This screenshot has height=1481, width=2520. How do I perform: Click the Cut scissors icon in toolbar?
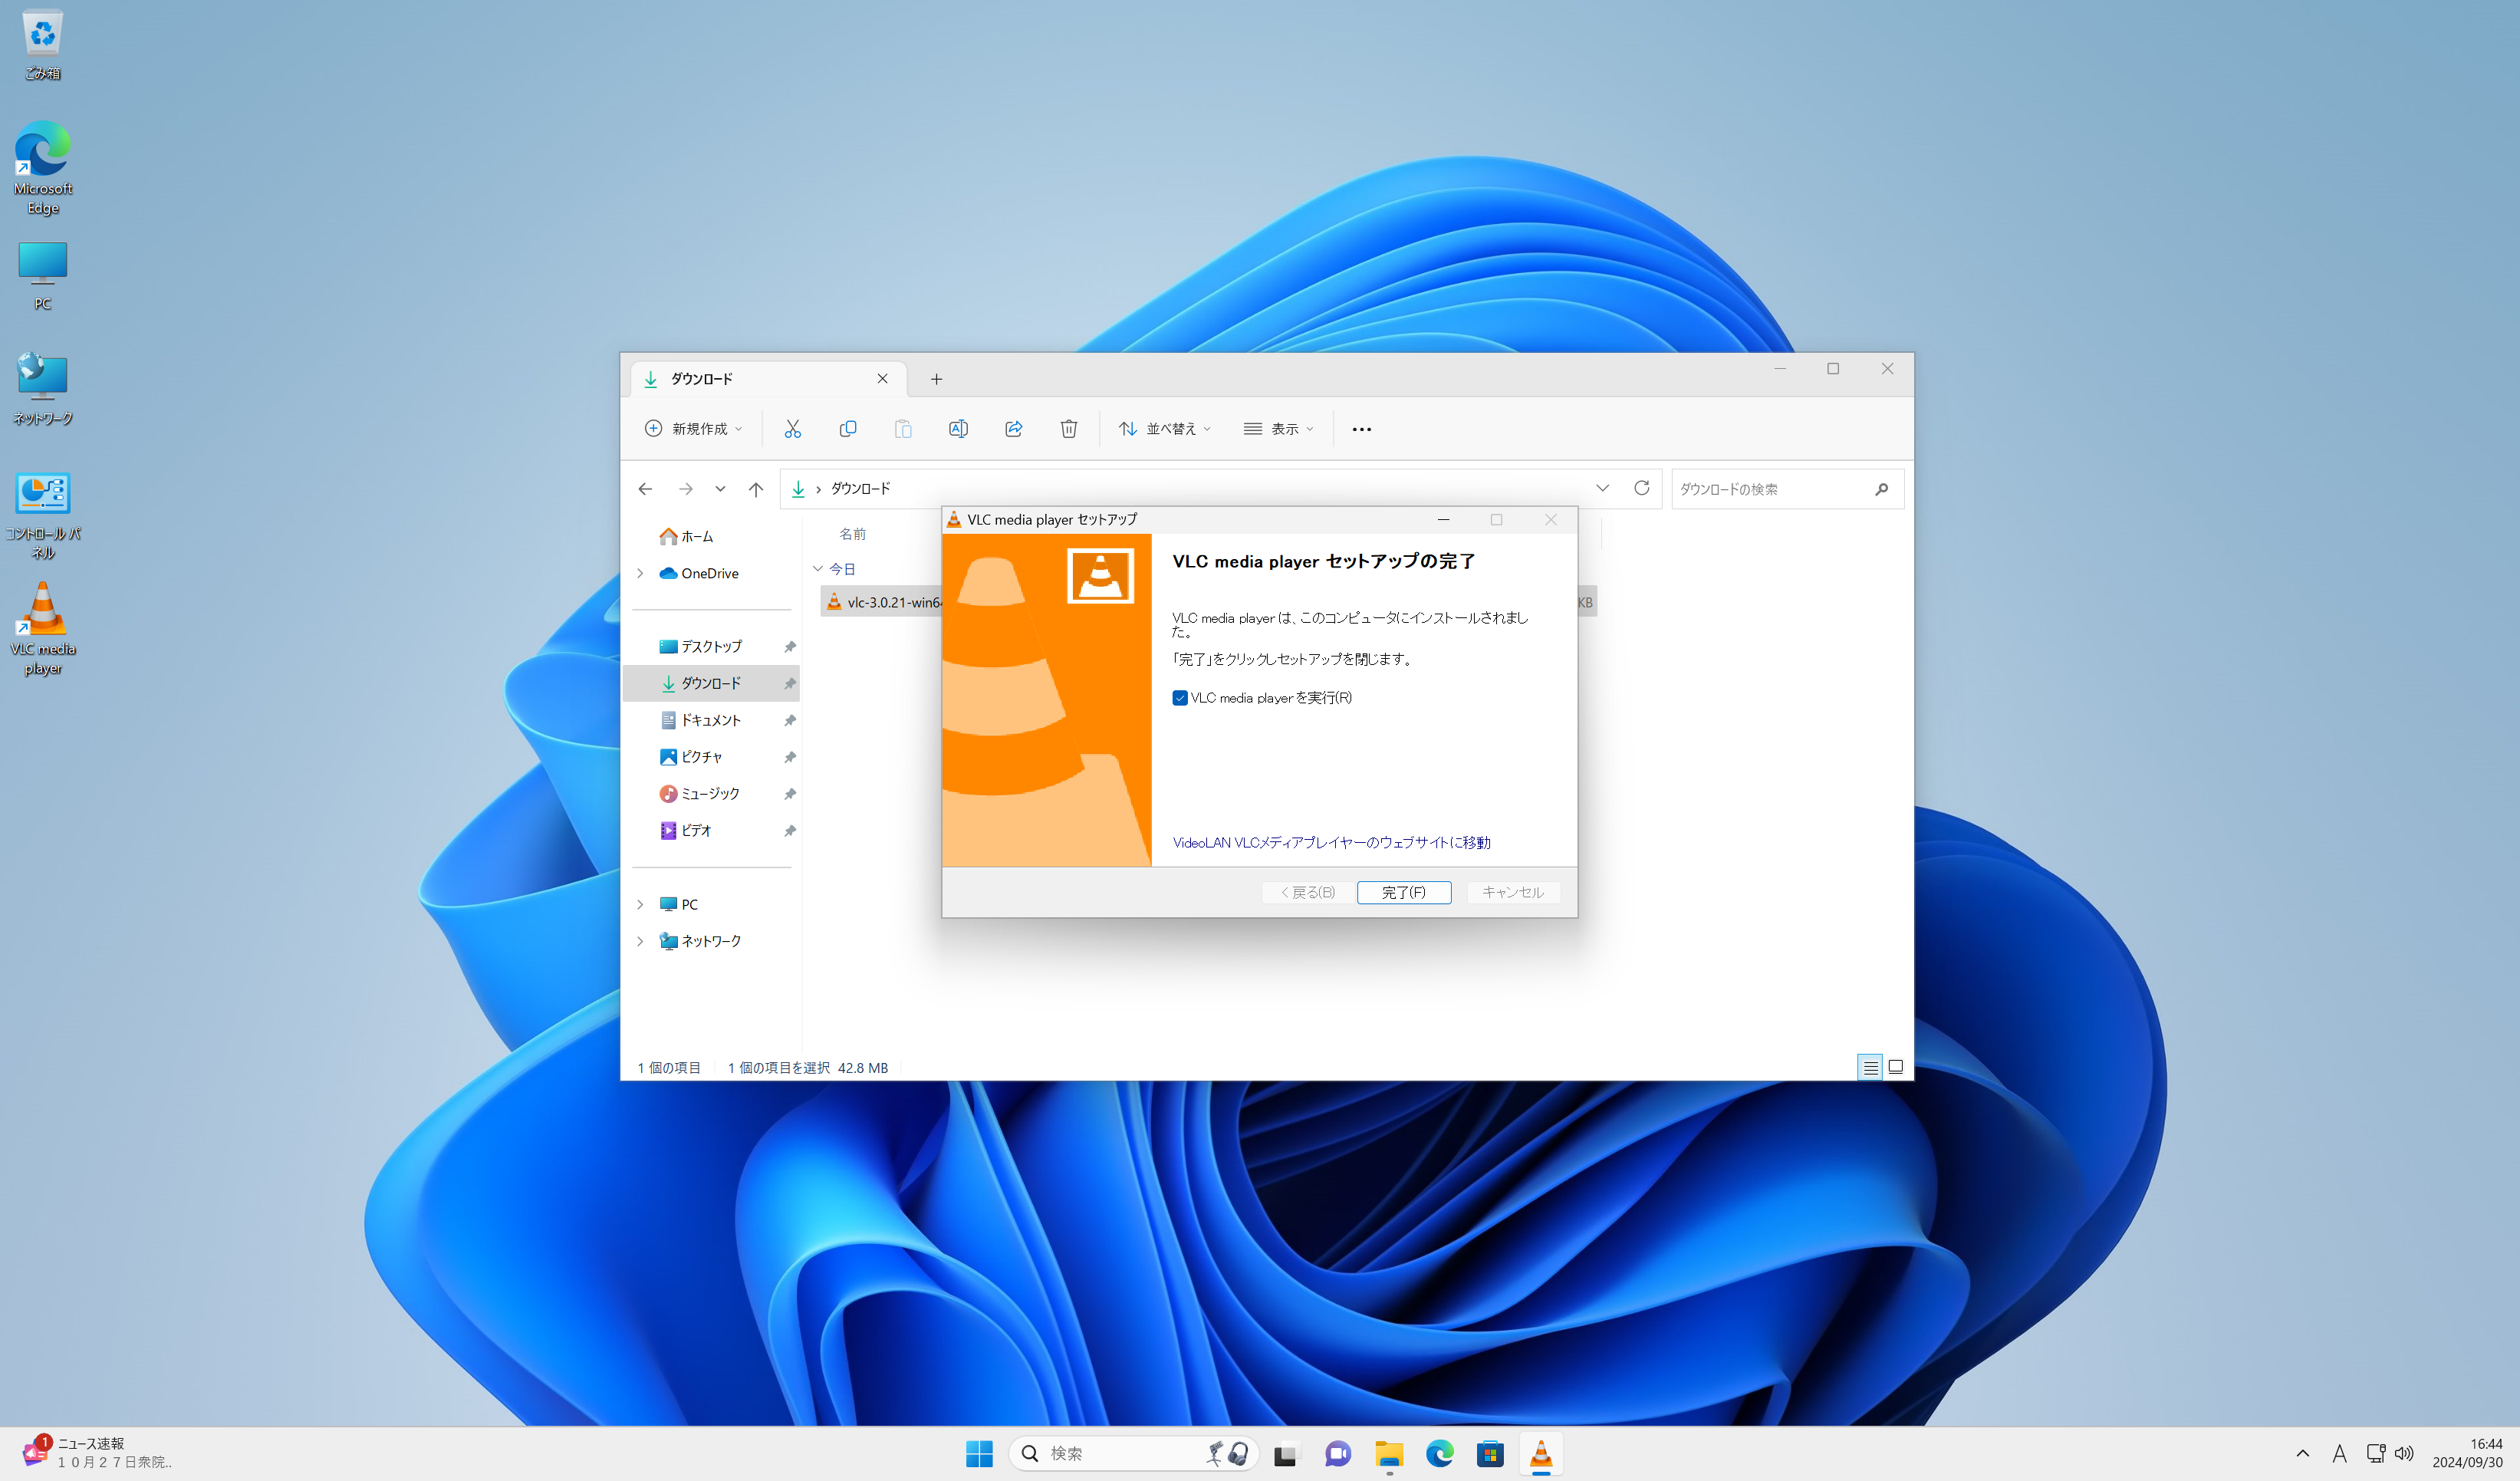[792, 429]
